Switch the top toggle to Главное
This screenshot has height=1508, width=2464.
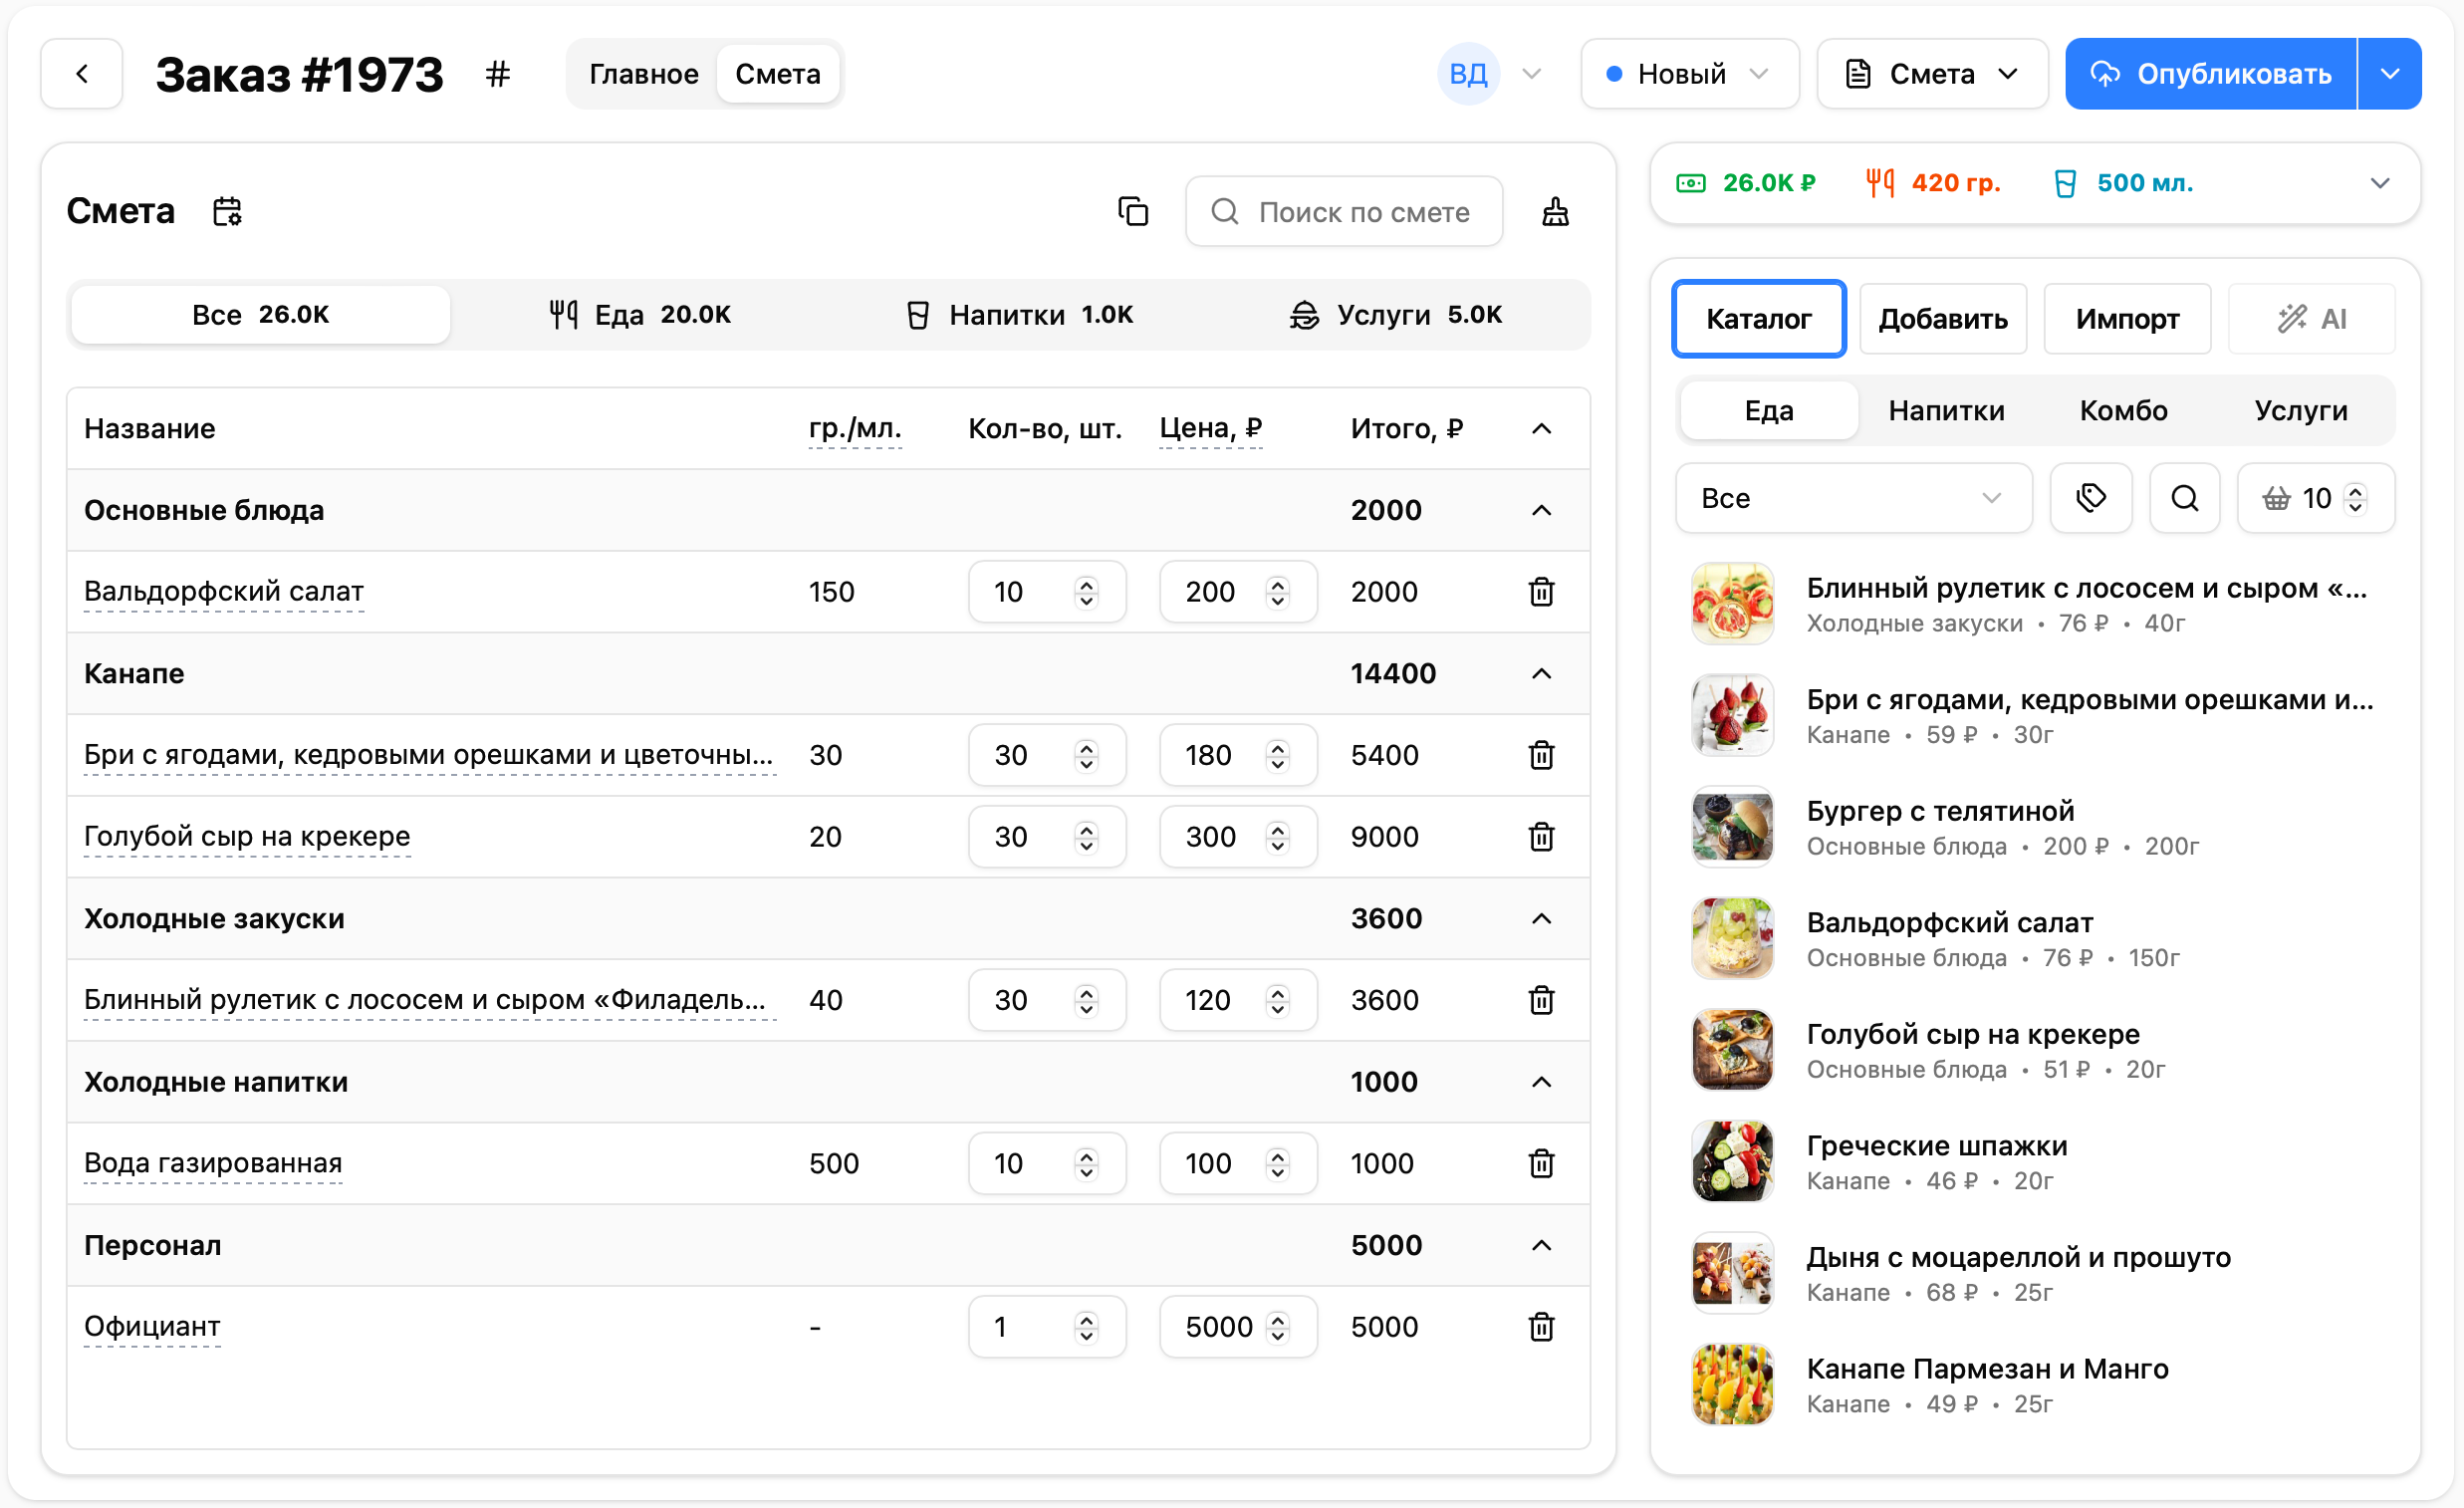643,74
